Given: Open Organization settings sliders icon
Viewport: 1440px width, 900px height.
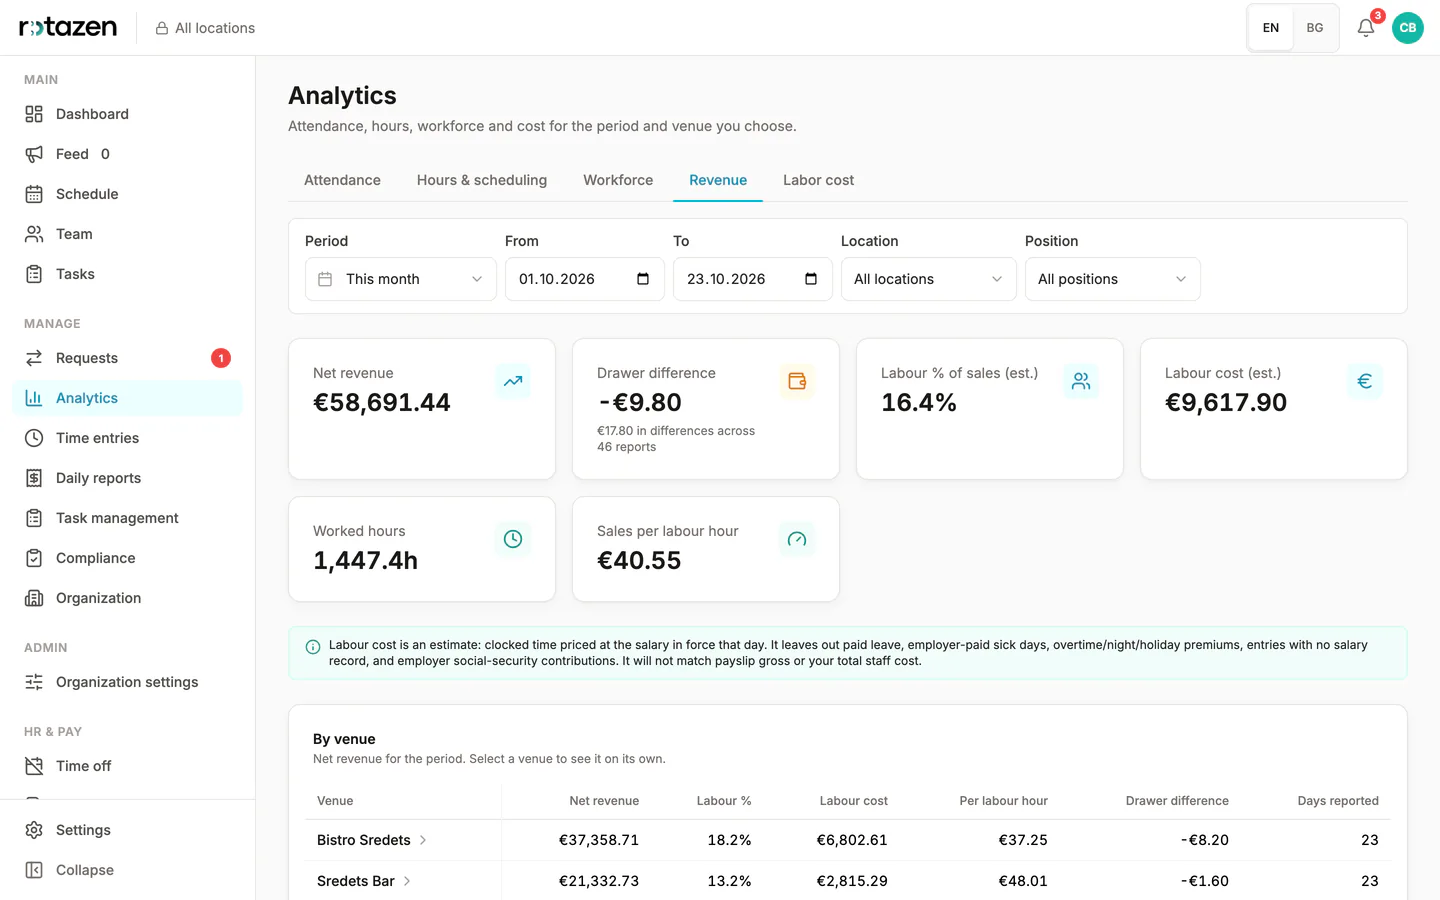Looking at the screenshot, I should [x=34, y=682].
